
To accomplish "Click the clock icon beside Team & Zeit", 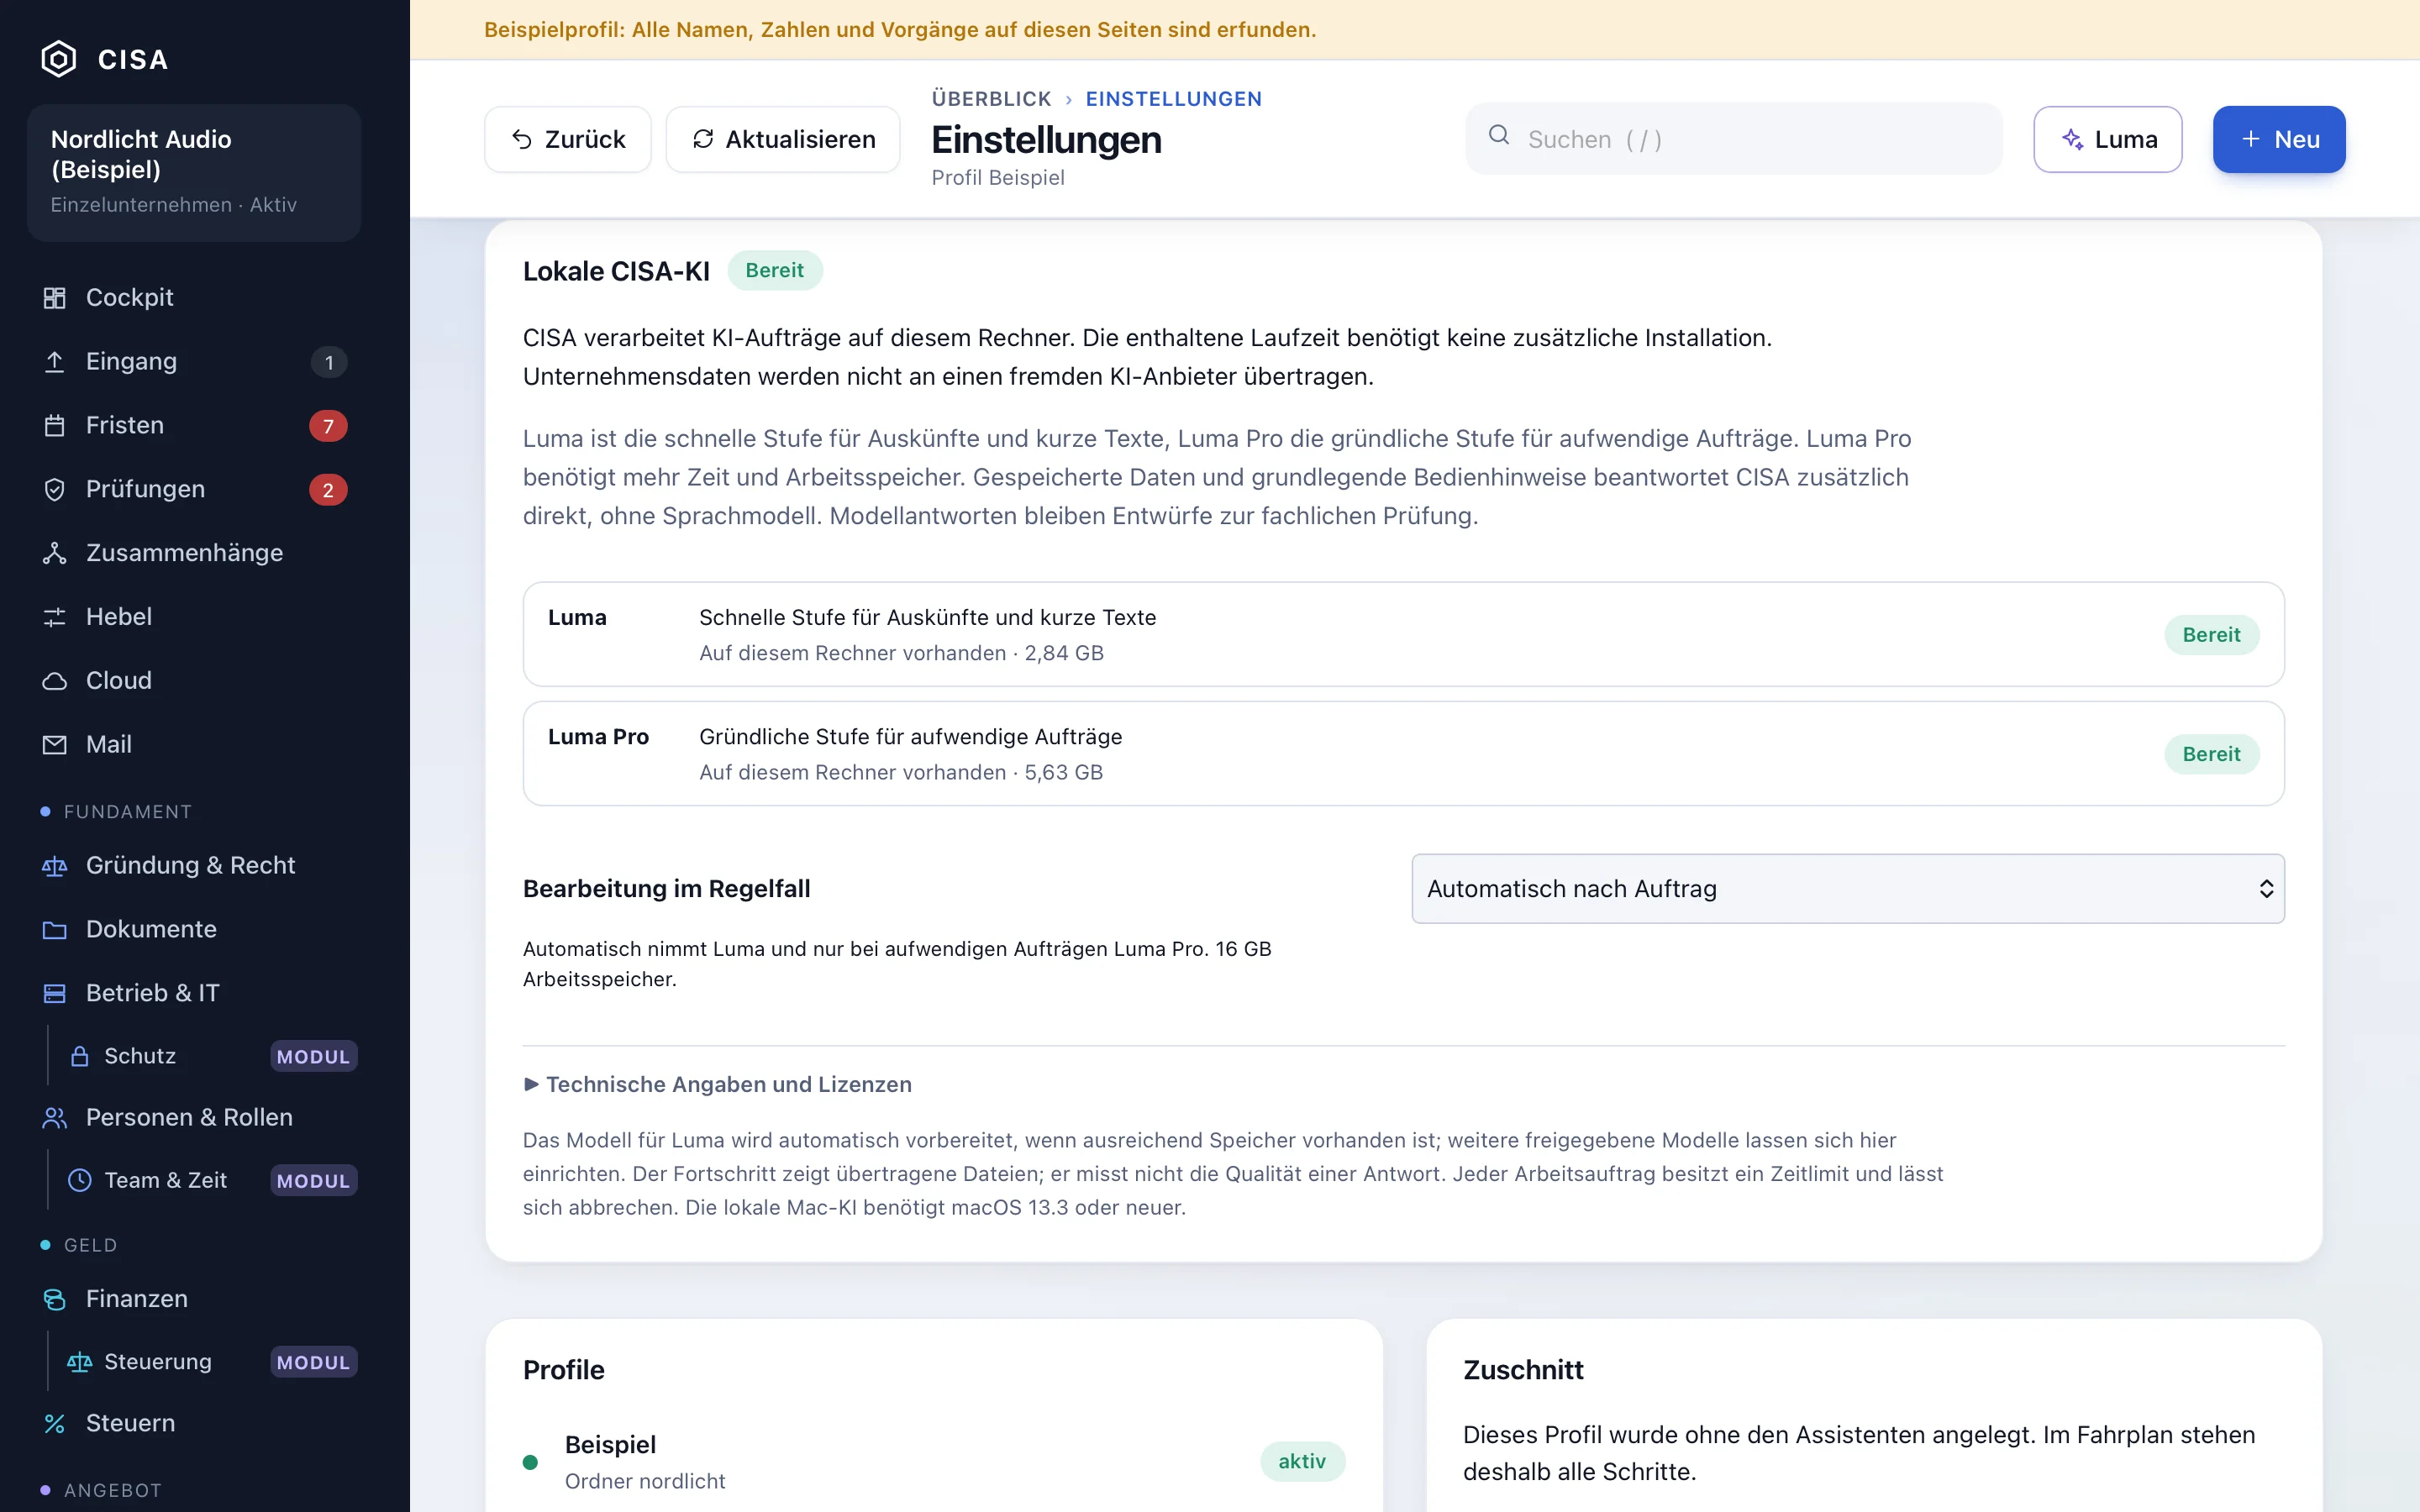I will (80, 1180).
